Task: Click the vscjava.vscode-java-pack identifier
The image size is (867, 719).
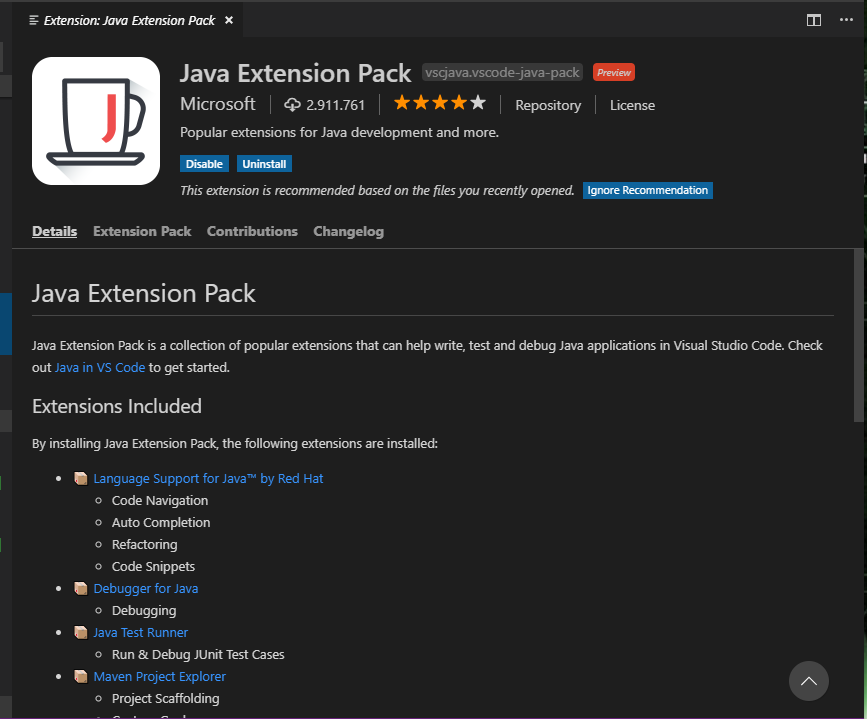Action: pos(502,72)
